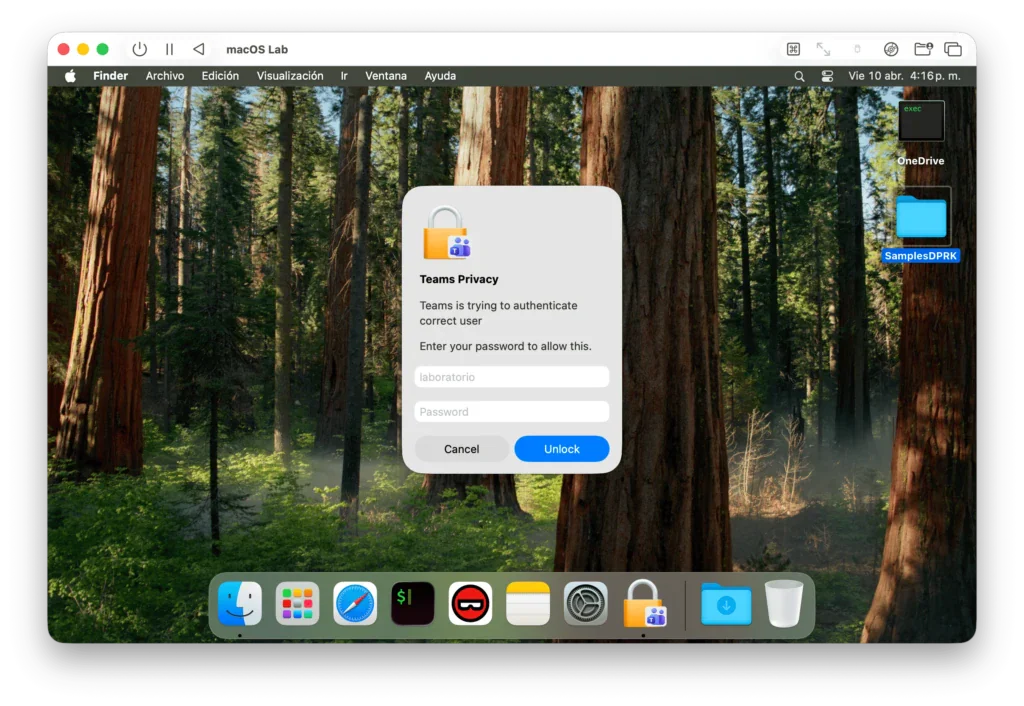Click the shared folder icon in the title bar
This screenshot has height=706, width=1024.
(922, 48)
